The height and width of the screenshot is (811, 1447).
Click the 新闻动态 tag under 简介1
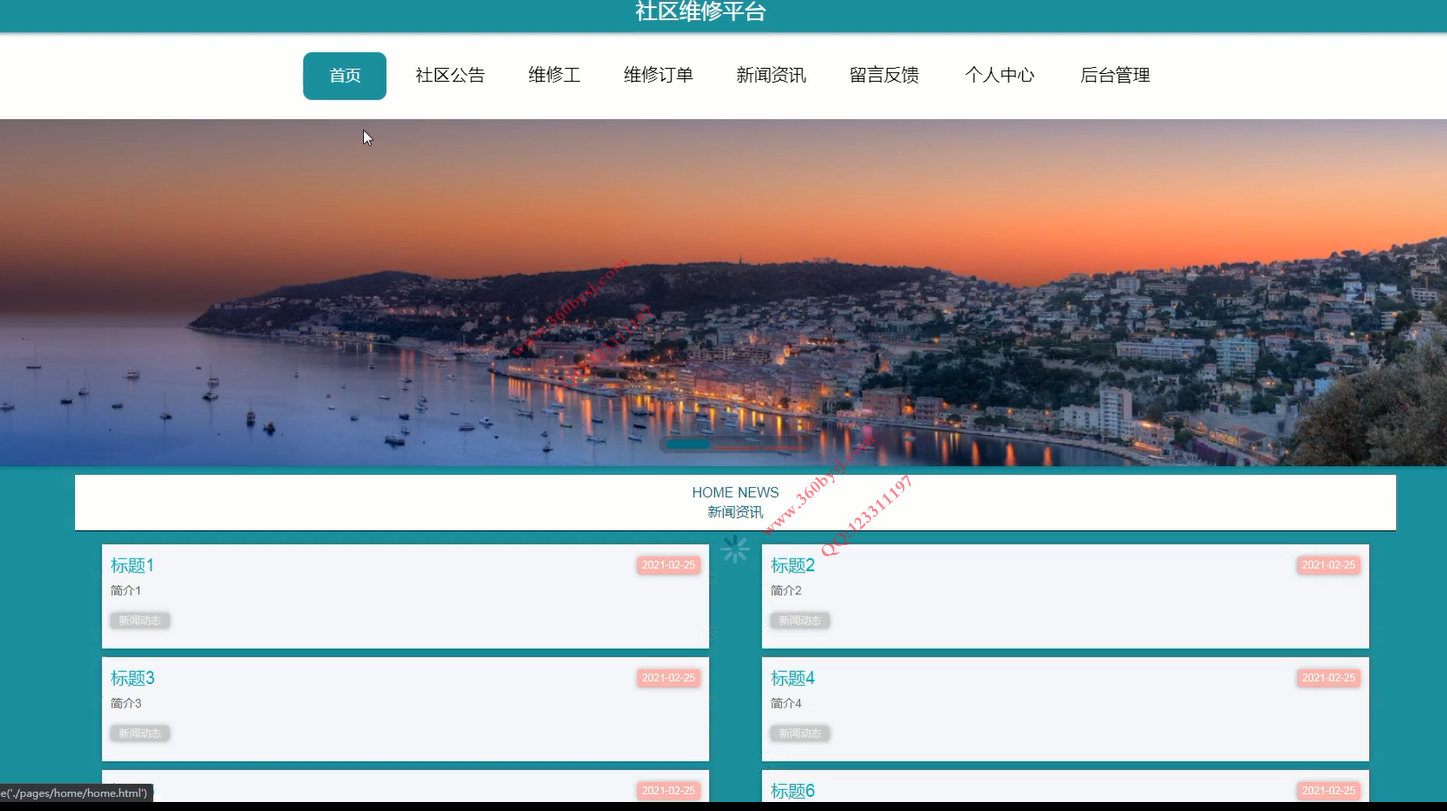(x=140, y=621)
